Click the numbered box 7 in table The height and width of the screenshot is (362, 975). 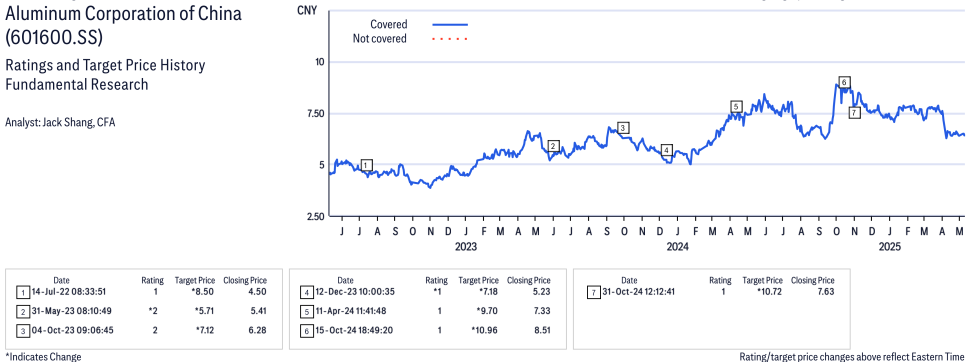pyautogui.click(x=592, y=291)
